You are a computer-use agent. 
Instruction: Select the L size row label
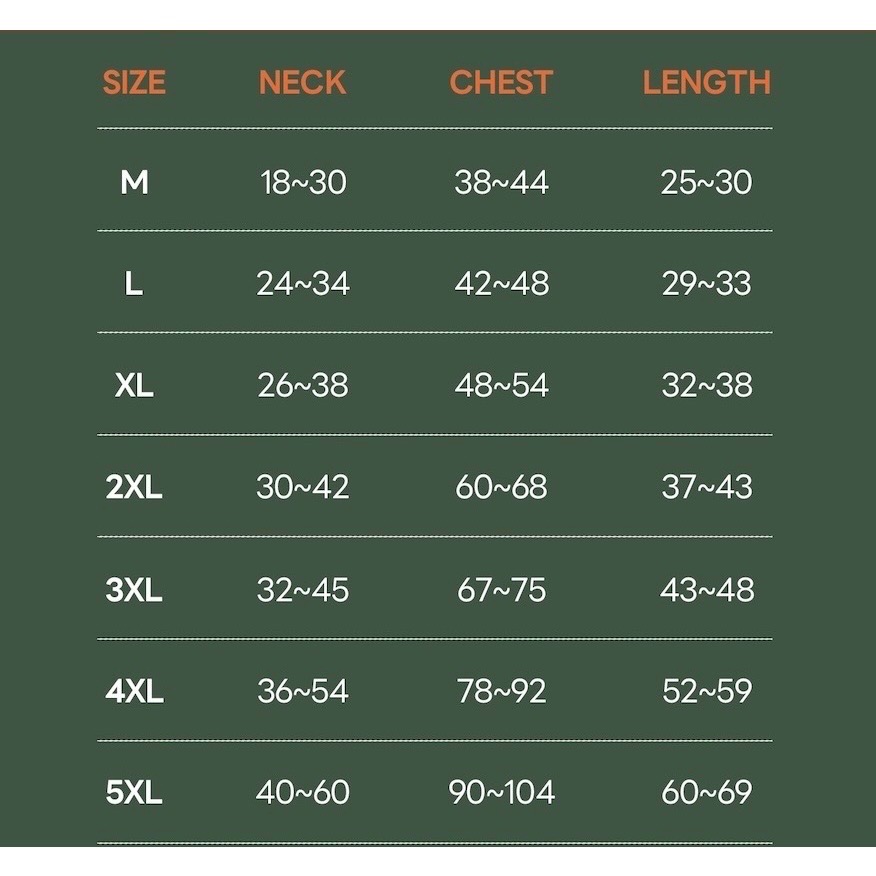134,284
